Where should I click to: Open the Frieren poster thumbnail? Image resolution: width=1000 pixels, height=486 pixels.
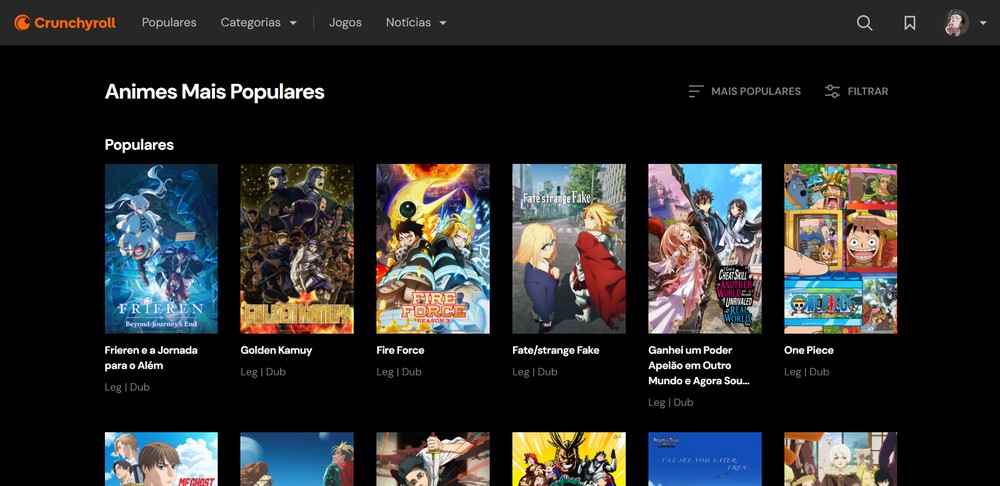pyautogui.click(x=161, y=249)
